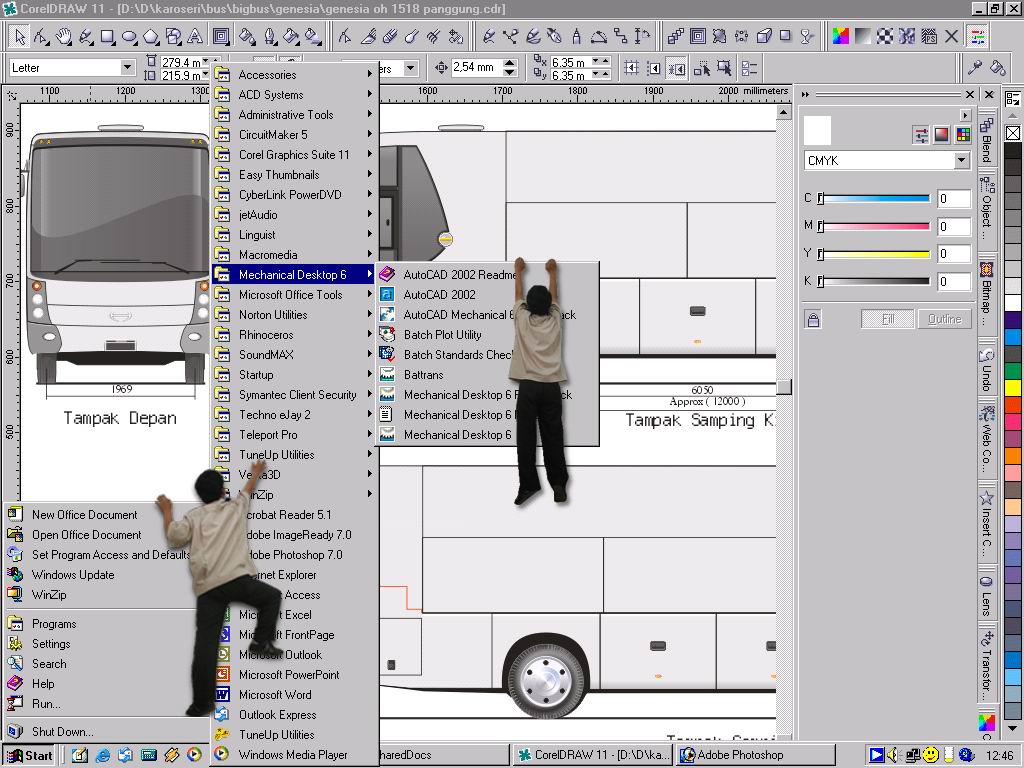
Task: Select the Knife tool
Action: click(368, 37)
